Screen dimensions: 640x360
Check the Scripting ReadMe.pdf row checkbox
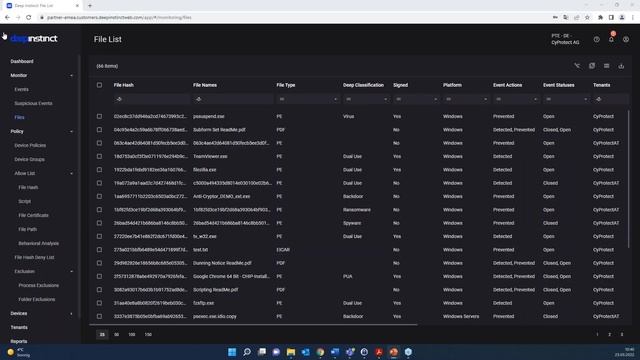point(99,290)
